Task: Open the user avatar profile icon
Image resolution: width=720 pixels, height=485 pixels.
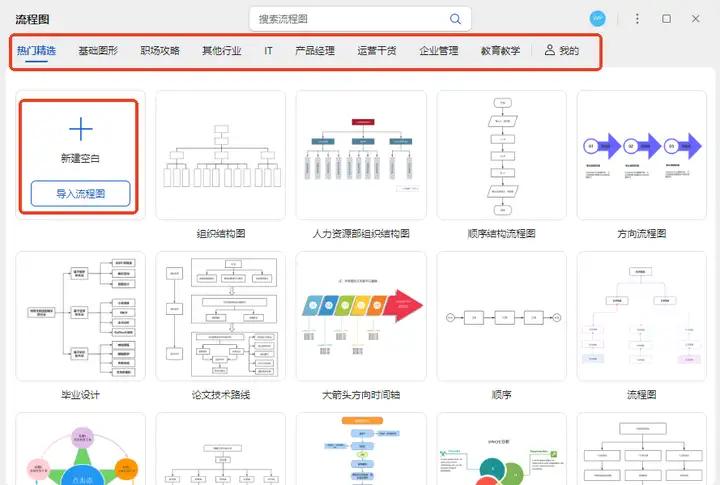Action: pos(598,19)
